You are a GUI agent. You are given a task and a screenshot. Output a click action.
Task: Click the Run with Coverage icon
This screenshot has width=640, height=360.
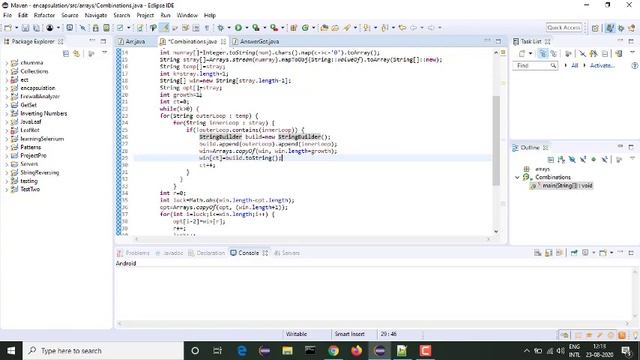click(256, 28)
